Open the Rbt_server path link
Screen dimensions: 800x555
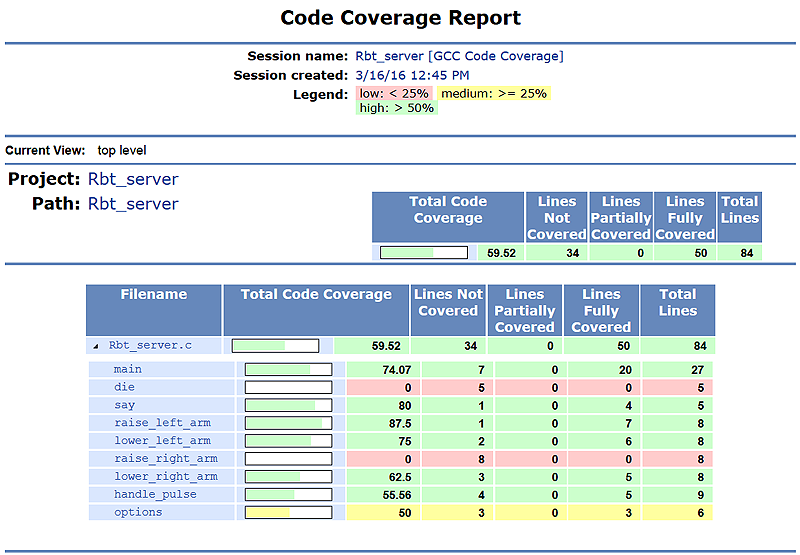pyautogui.click(x=133, y=204)
